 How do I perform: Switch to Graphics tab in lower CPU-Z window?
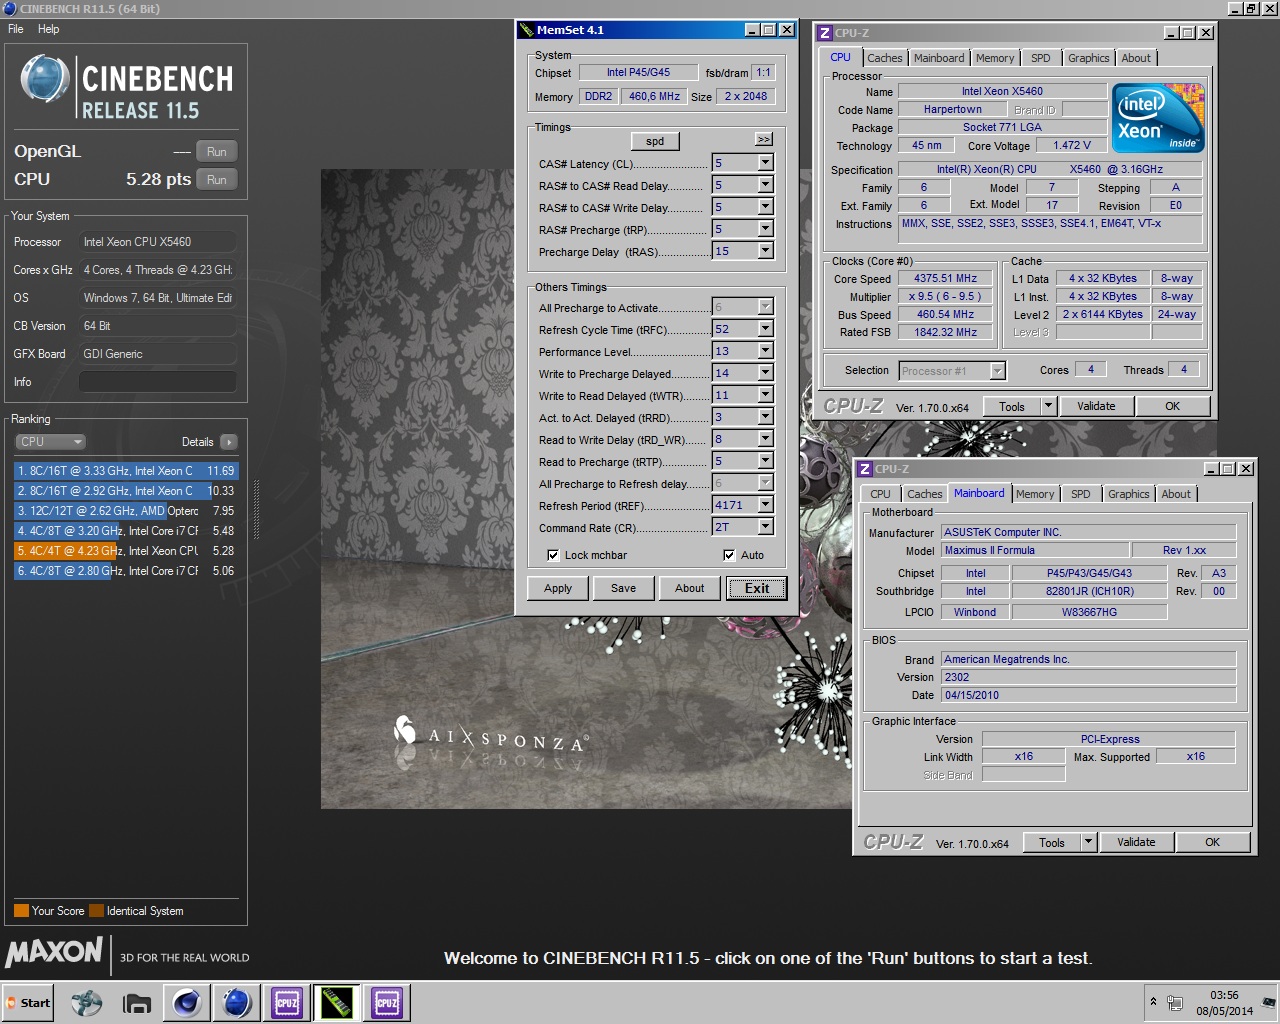[x=1128, y=494]
